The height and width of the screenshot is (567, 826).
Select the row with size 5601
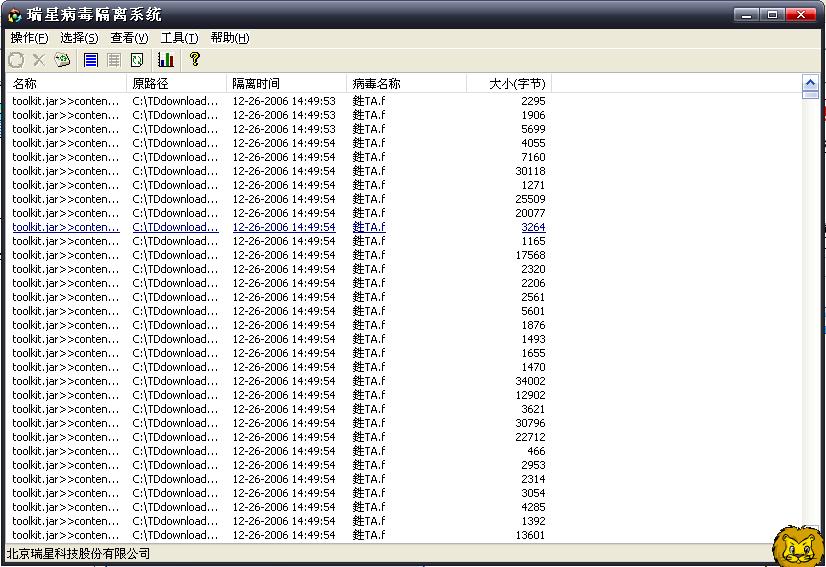(x=279, y=311)
